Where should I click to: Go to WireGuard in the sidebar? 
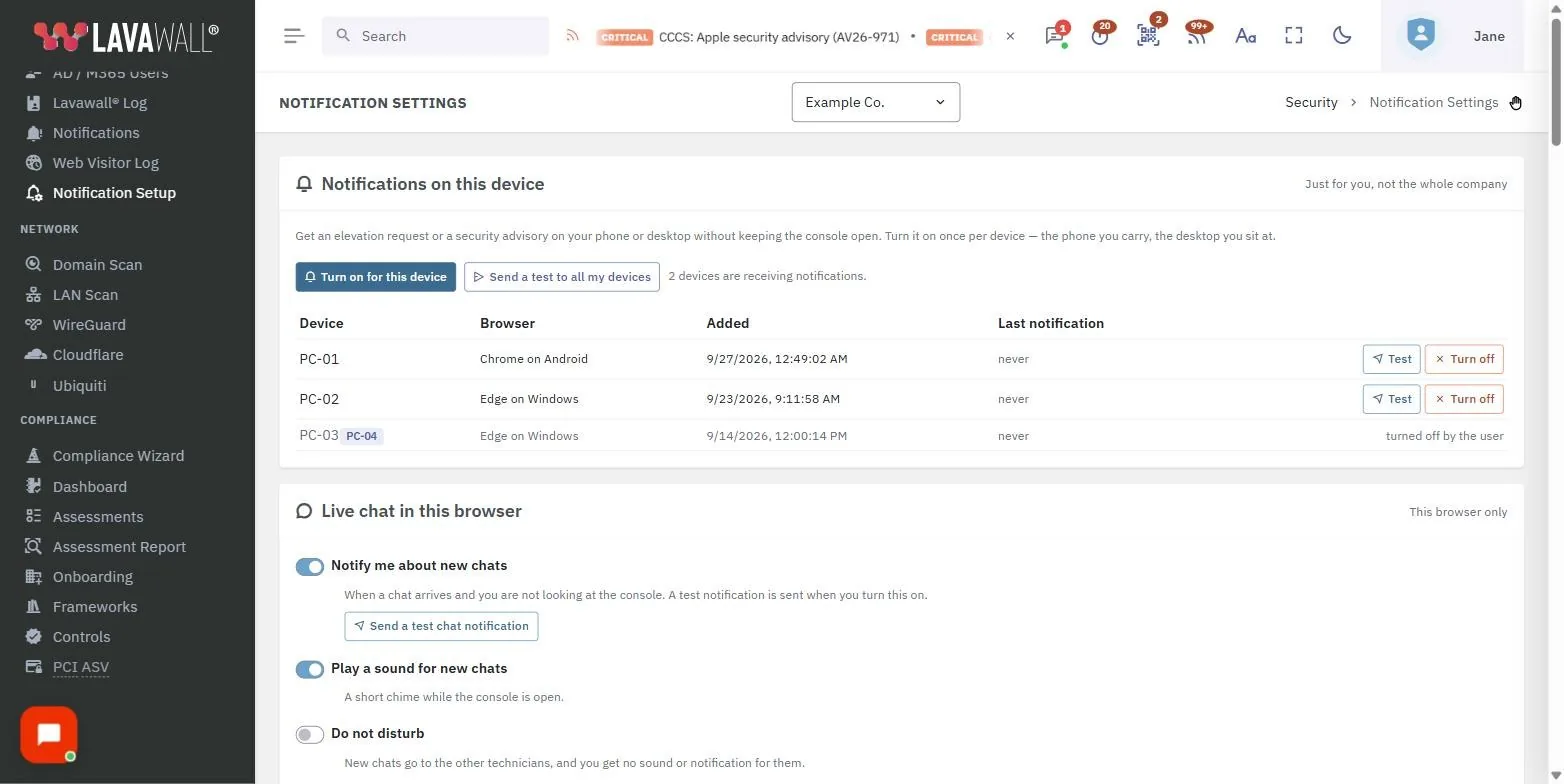tap(89, 325)
